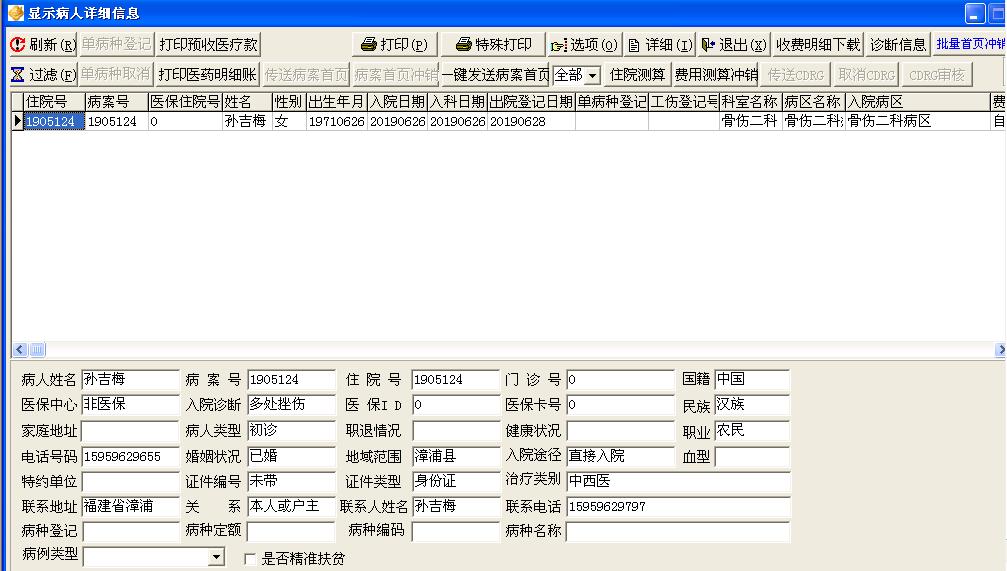The height and width of the screenshot is (571, 1007).
Task: Click 科室名称 column header
Action: (x=751, y=101)
